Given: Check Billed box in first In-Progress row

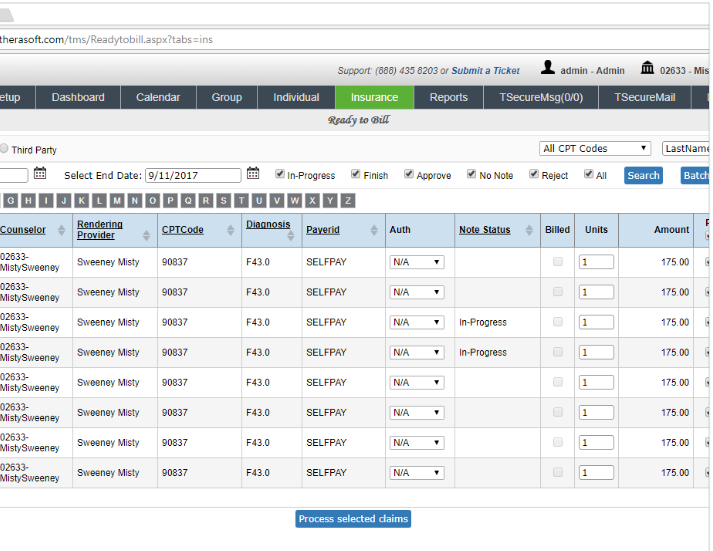Looking at the screenshot, I should 557,322.
